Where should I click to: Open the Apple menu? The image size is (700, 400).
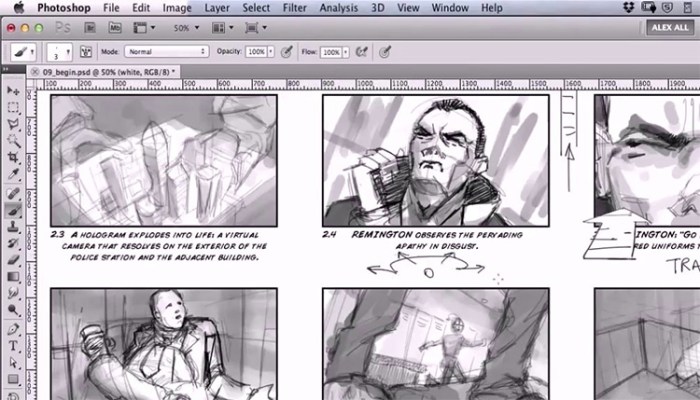point(19,8)
